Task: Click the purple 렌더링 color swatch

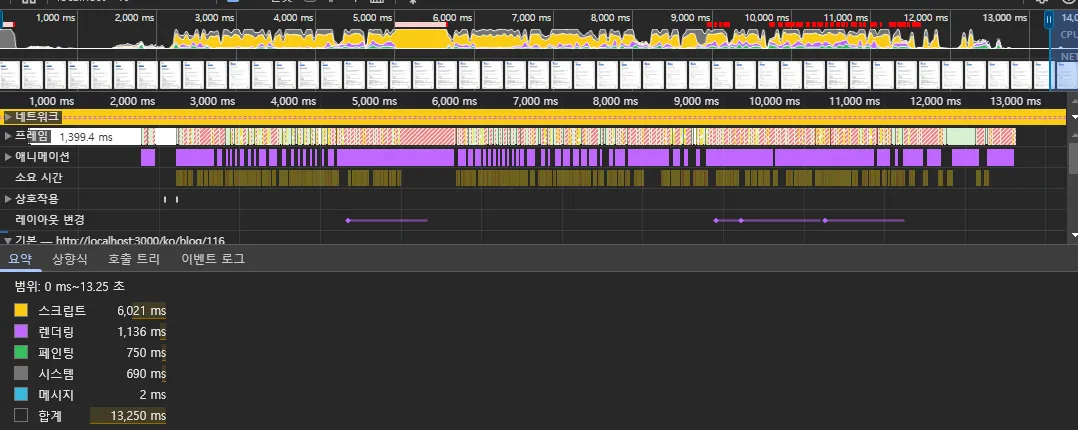Action: click(21, 332)
